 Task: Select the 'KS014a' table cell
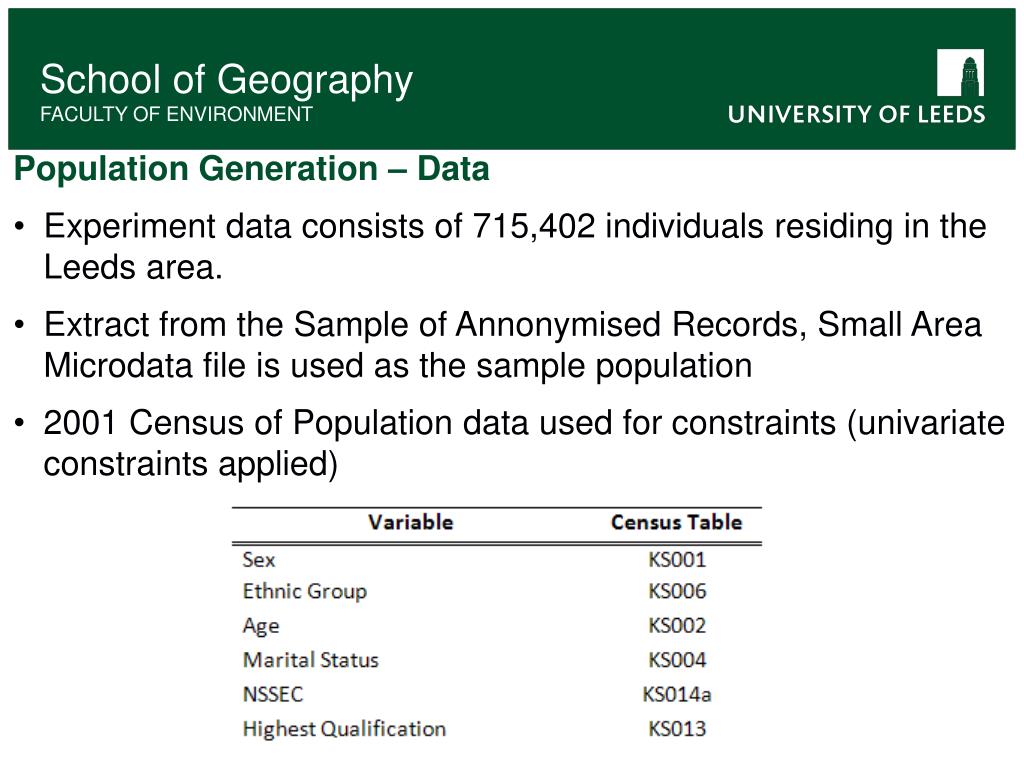pyautogui.click(x=677, y=694)
